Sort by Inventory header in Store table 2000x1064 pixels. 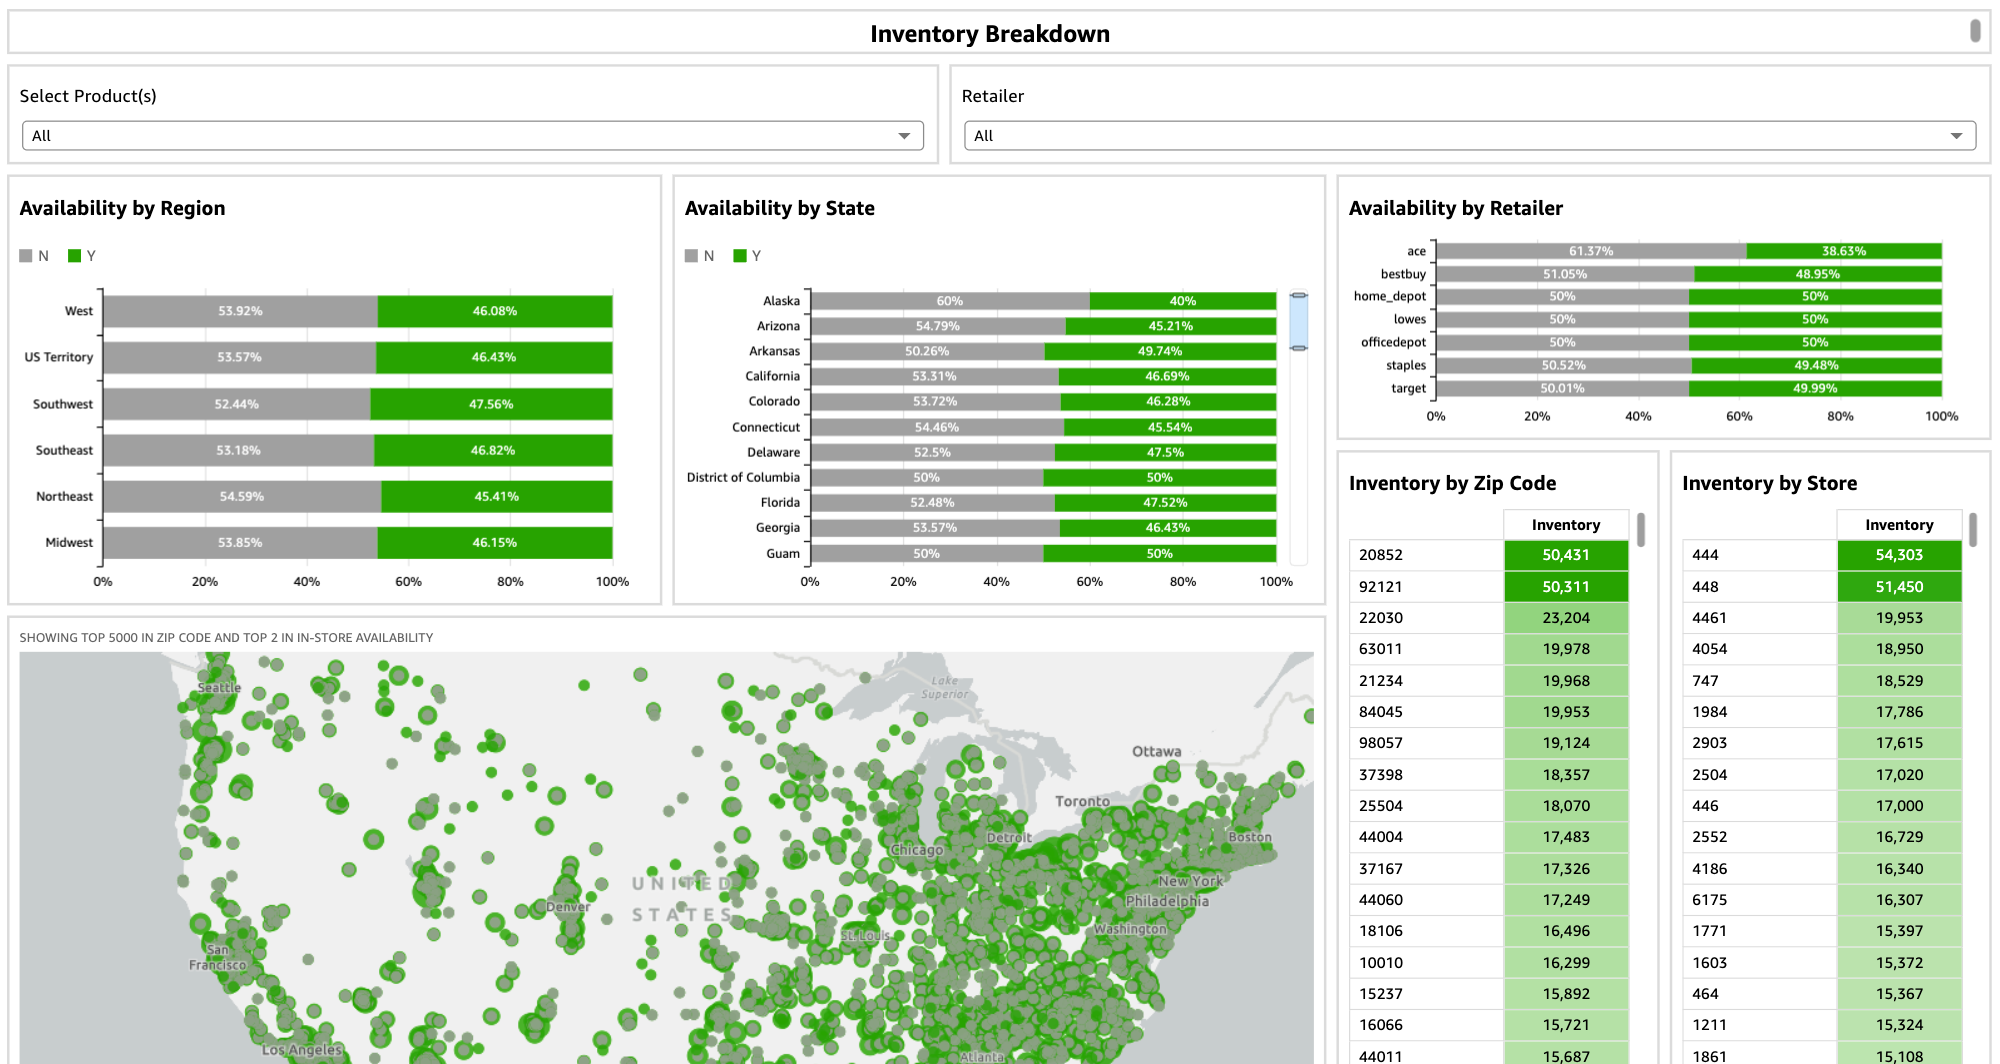(x=1898, y=525)
